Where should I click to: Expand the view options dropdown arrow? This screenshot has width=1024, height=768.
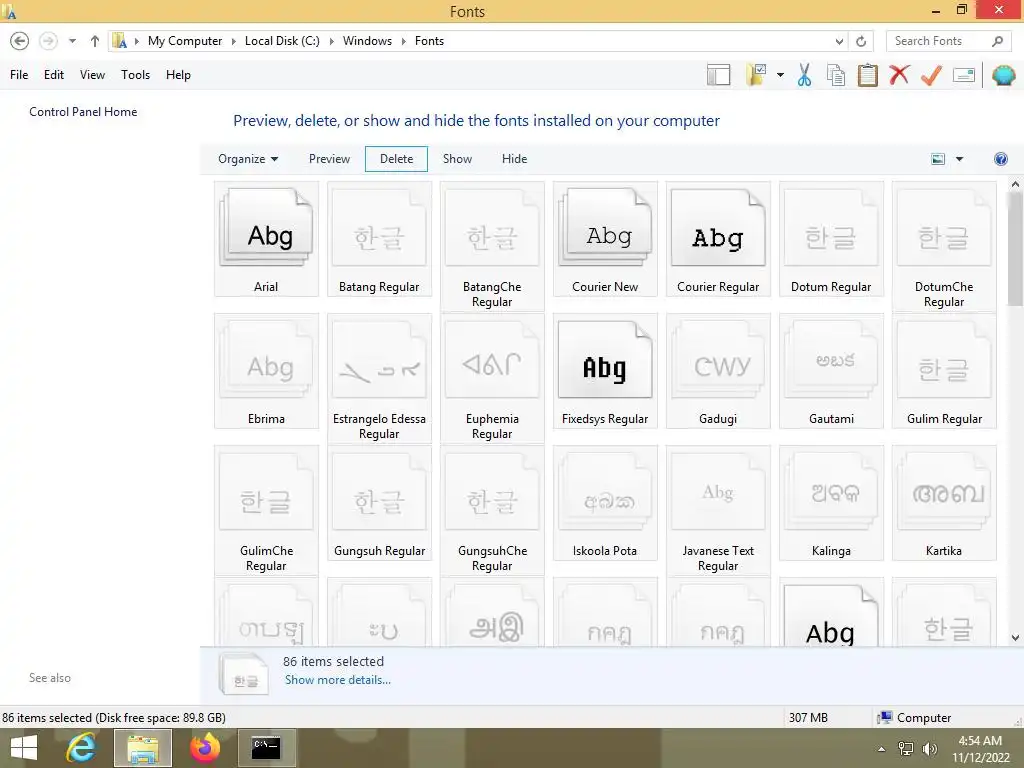pyautogui.click(x=959, y=159)
